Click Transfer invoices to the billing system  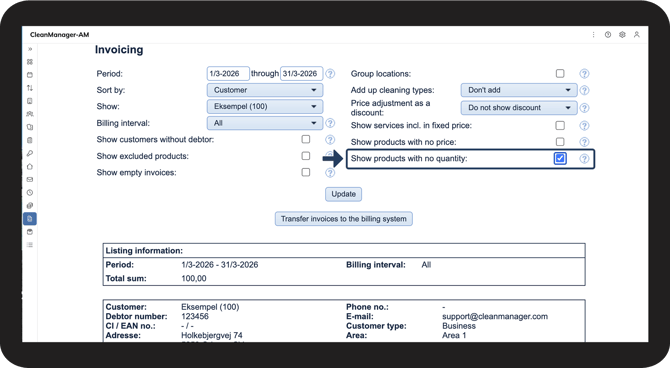point(344,219)
